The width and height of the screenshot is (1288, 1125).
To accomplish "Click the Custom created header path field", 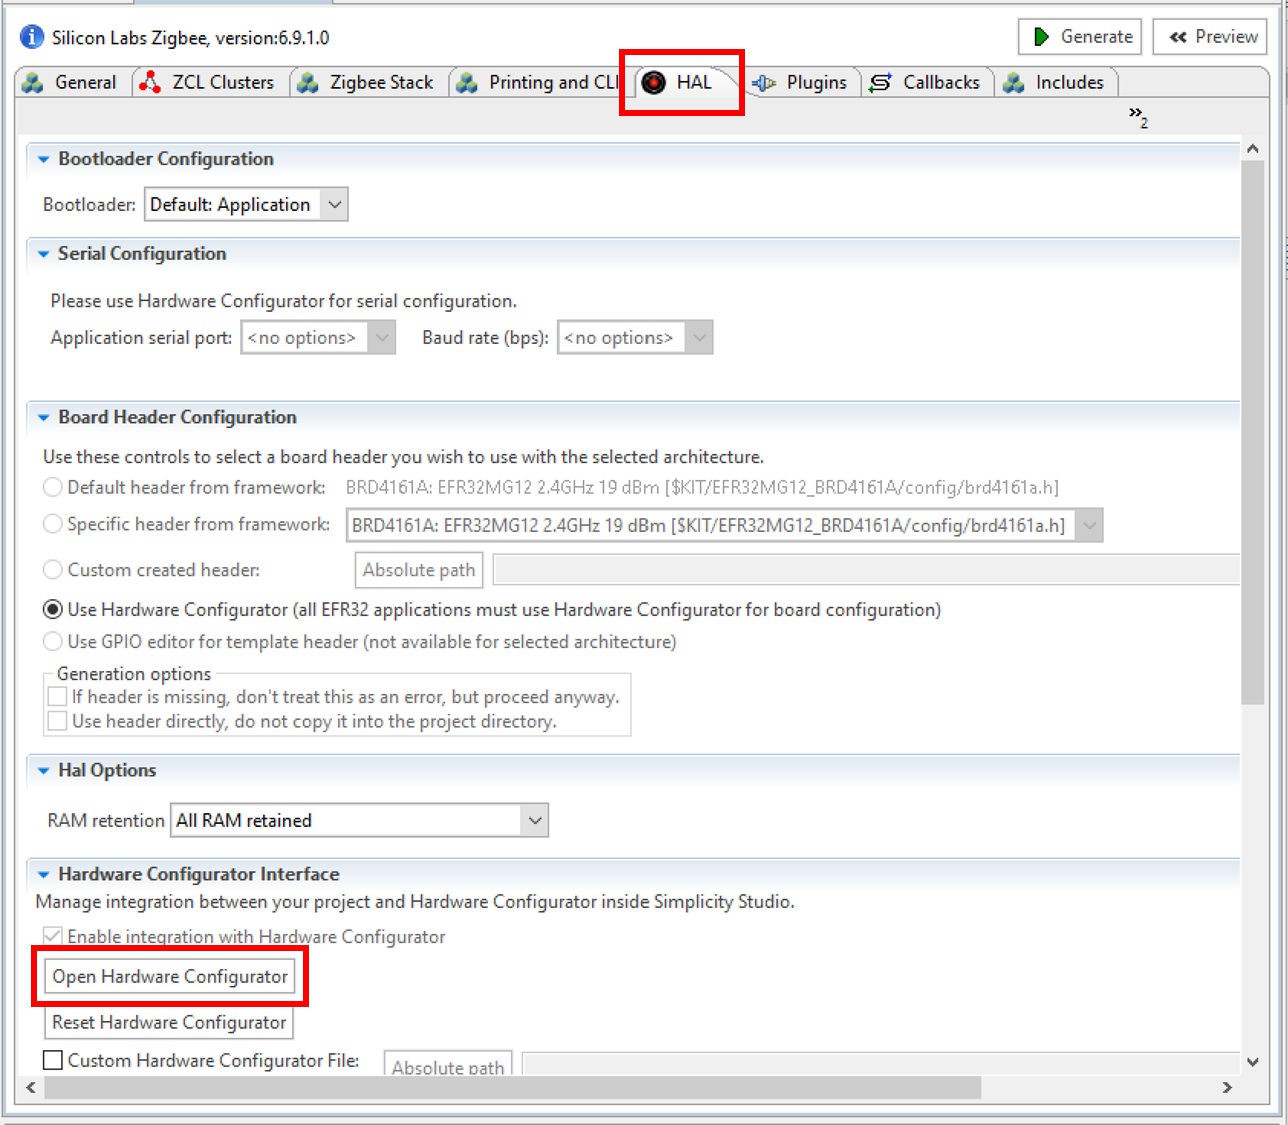I will click(x=866, y=570).
